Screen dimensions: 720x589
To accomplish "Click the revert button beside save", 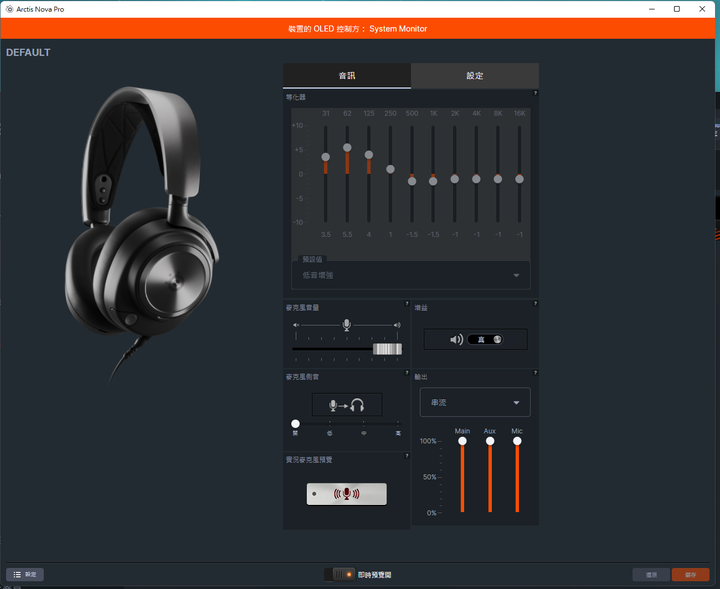I will (651, 575).
